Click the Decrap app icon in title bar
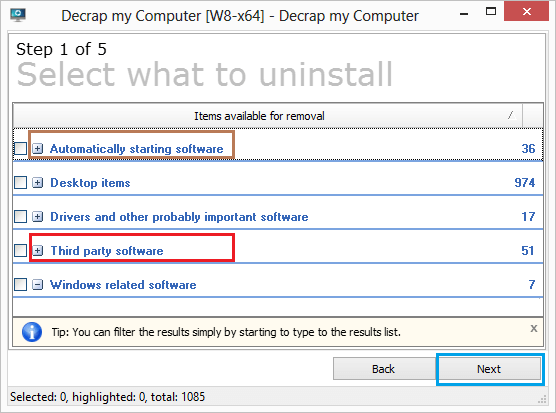 click(x=18, y=15)
